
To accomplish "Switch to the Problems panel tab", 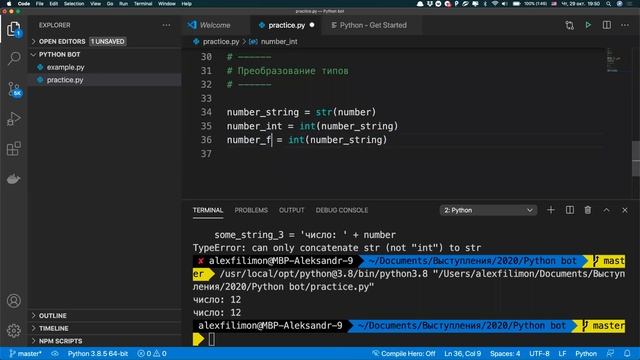I will pos(251,210).
